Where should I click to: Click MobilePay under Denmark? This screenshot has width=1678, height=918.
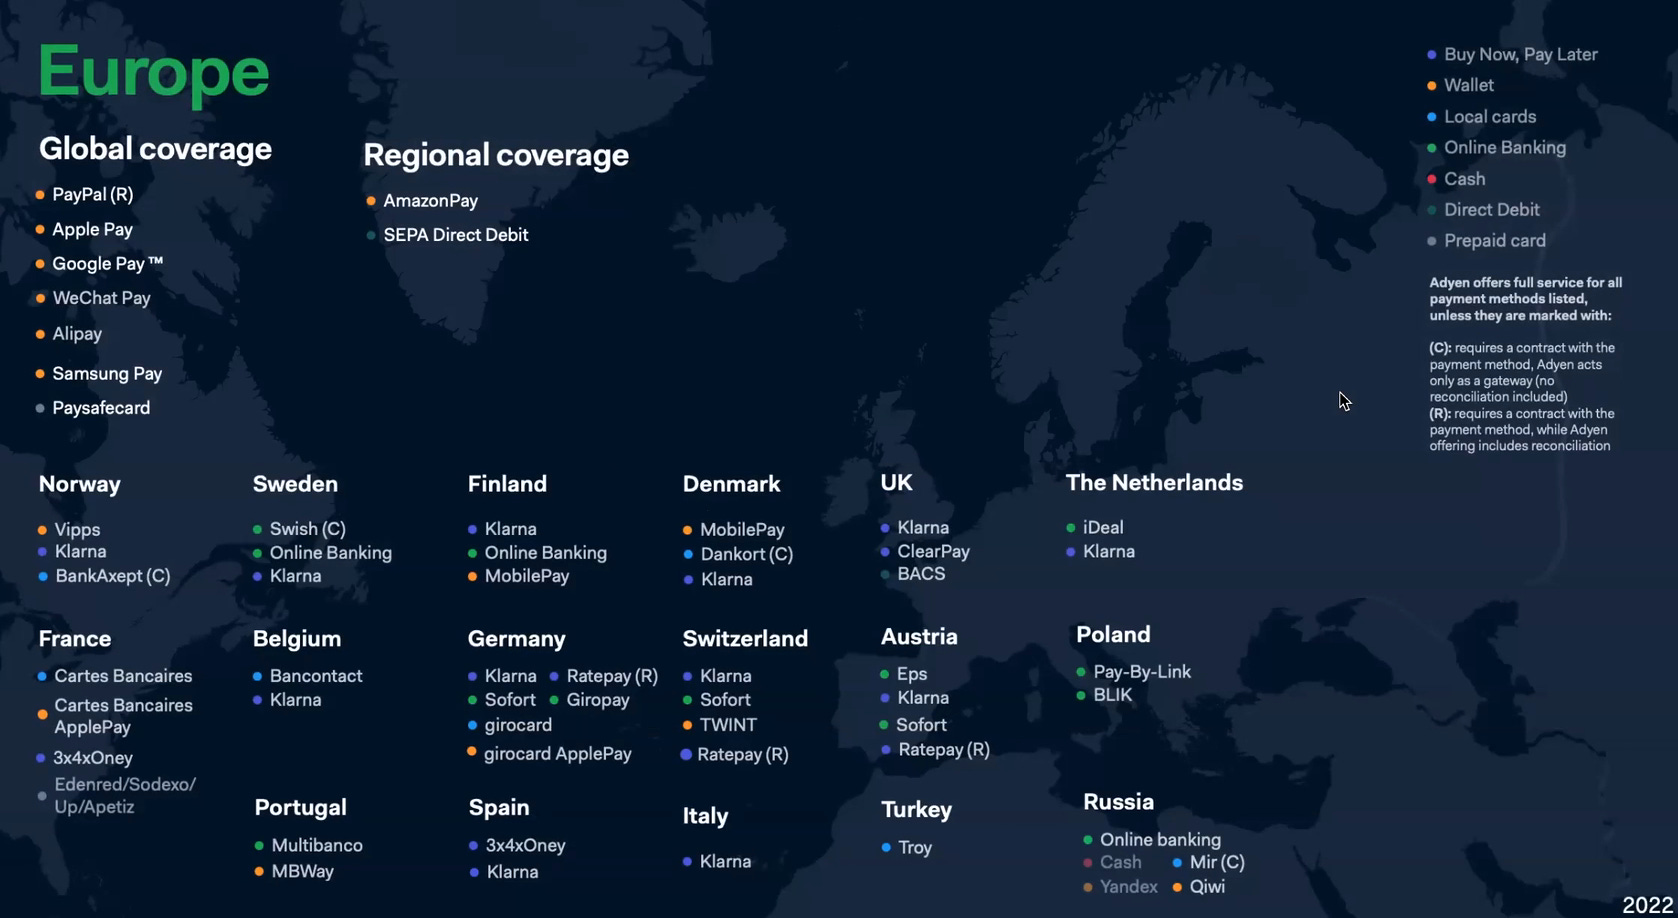coord(742,530)
